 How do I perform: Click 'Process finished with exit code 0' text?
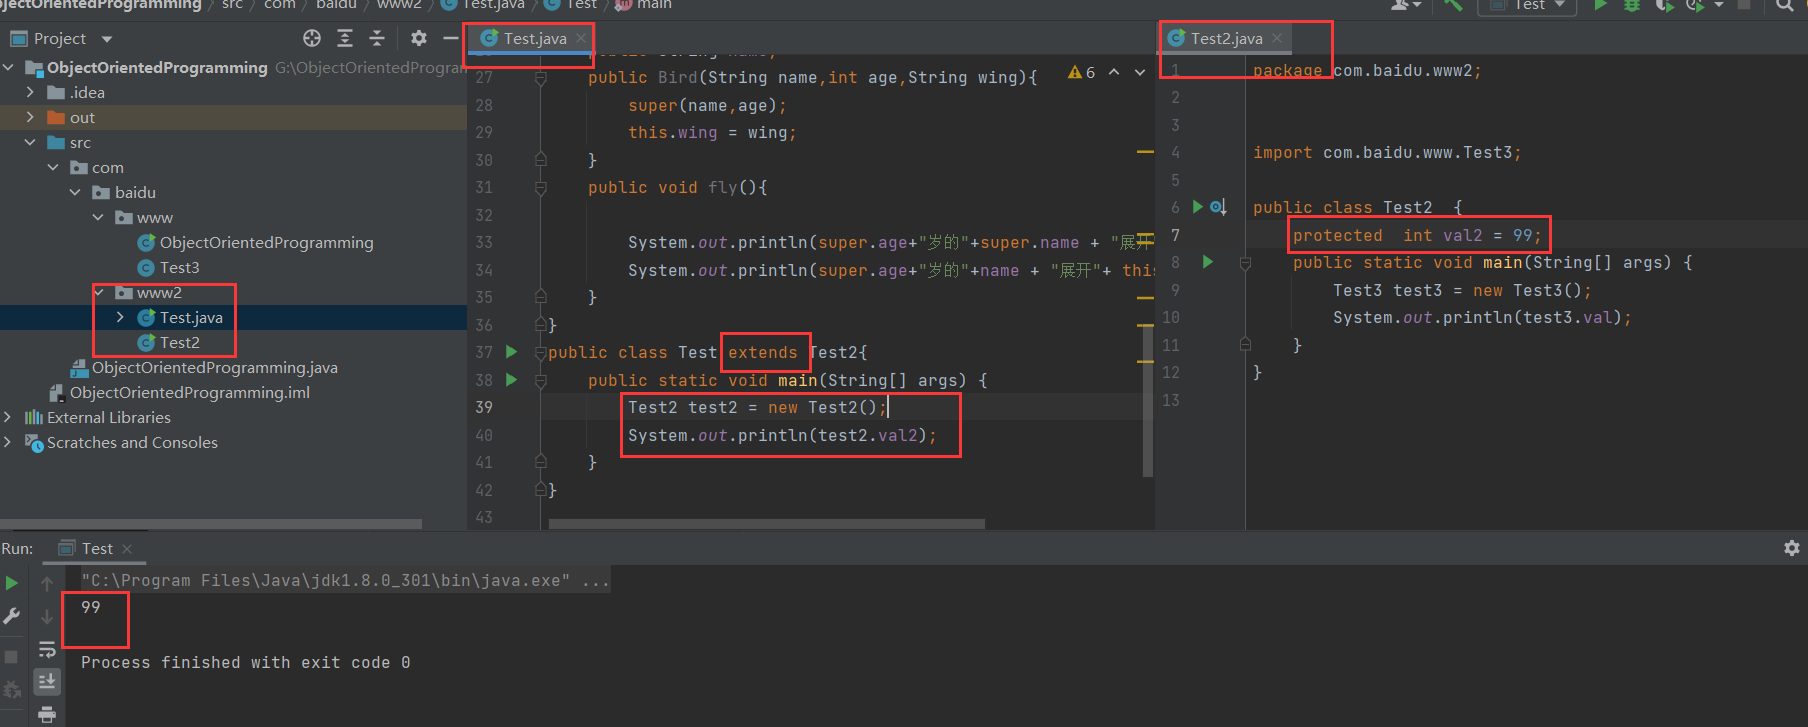tap(245, 662)
